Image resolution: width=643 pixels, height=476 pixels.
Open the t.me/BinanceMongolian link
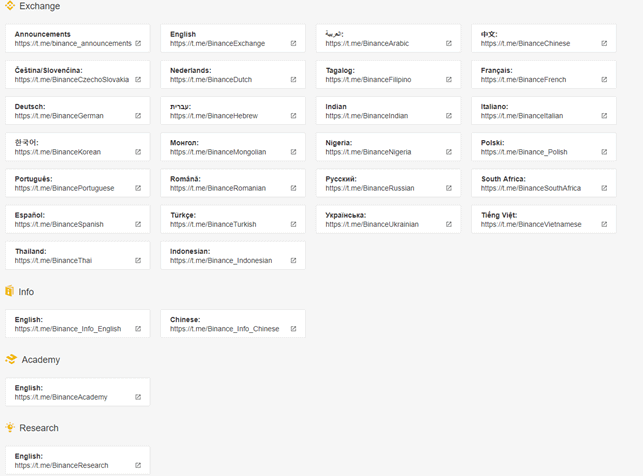218,152
